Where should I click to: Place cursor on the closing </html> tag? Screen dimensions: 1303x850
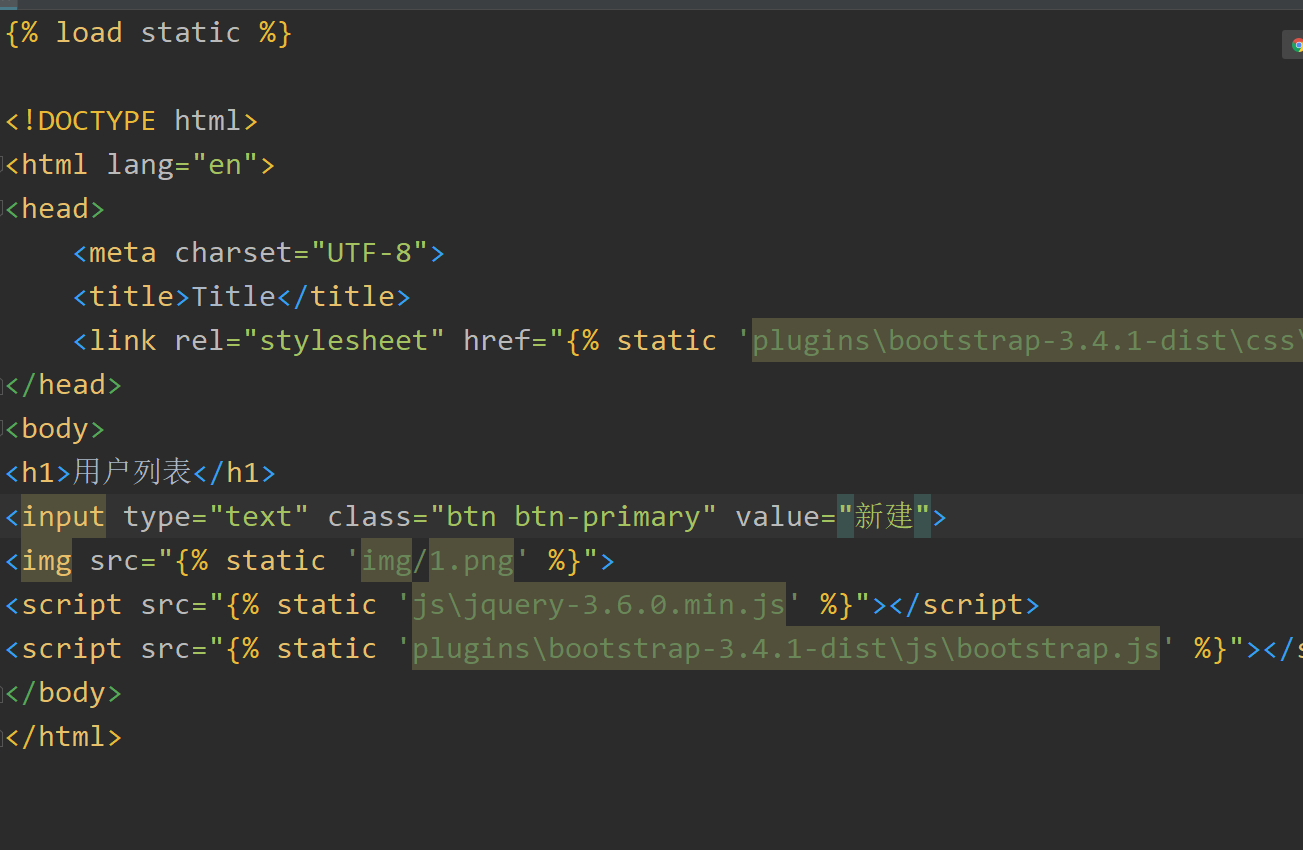(x=64, y=737)
